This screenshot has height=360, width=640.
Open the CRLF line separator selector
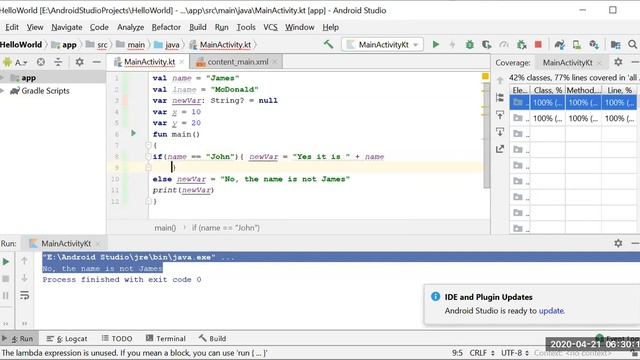[482, 353]
